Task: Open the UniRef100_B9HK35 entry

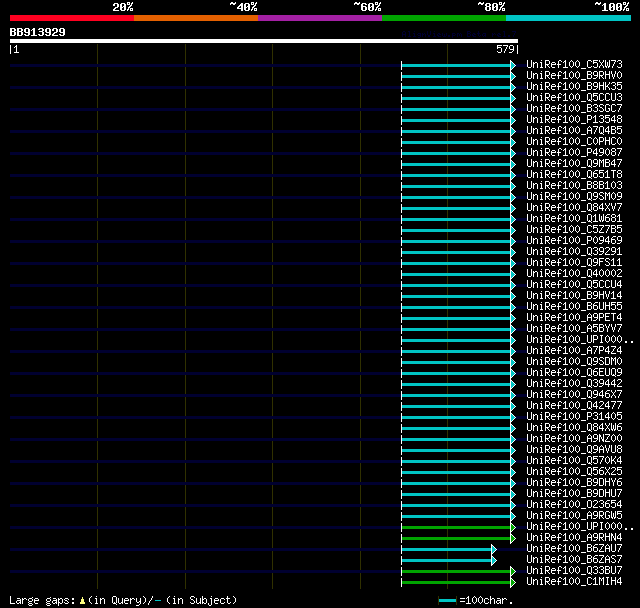Action: tap(574, 87)
